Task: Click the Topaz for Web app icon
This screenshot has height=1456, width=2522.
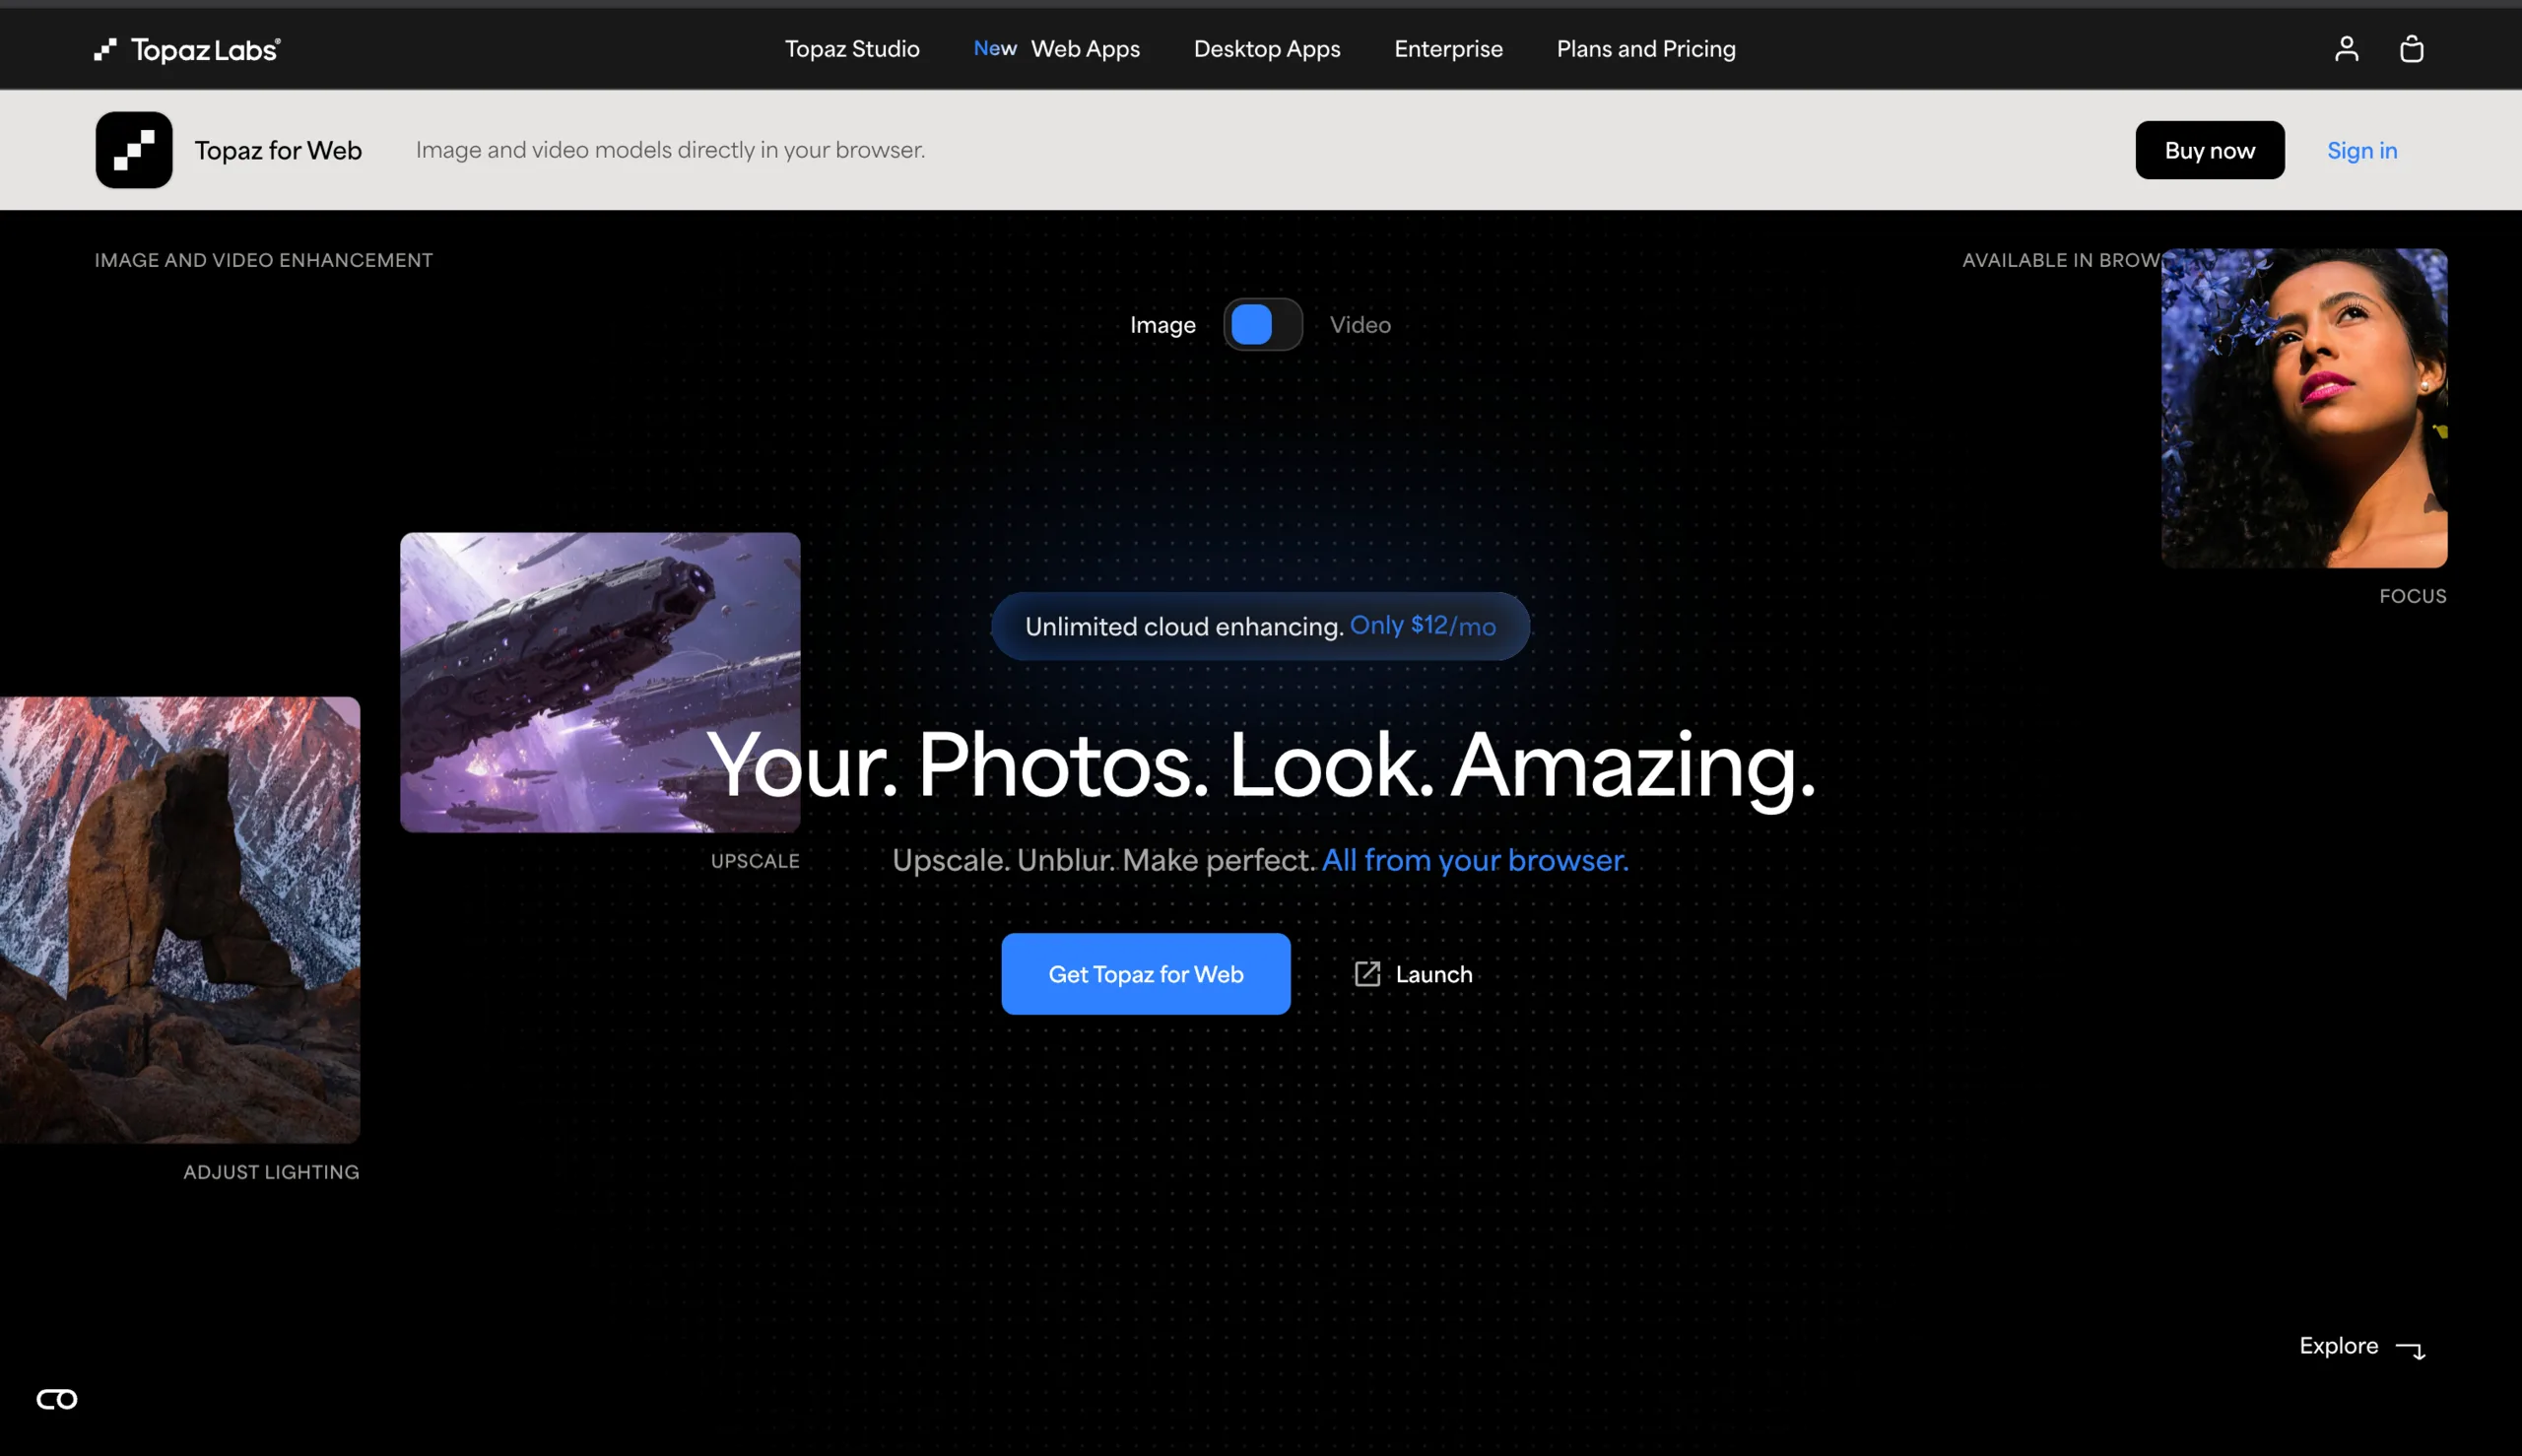Action: coord(134,150)
